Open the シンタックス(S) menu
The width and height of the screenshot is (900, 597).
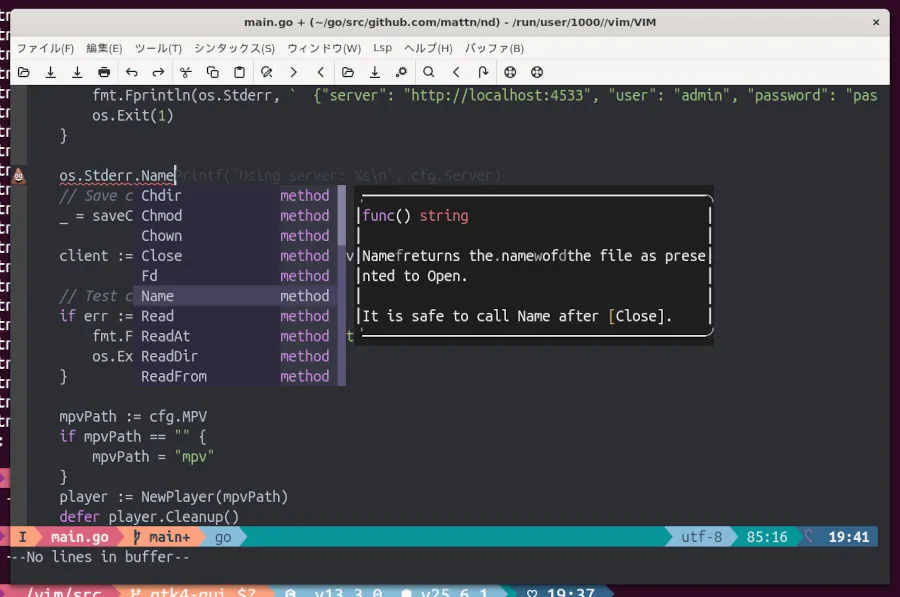point(234,48)
